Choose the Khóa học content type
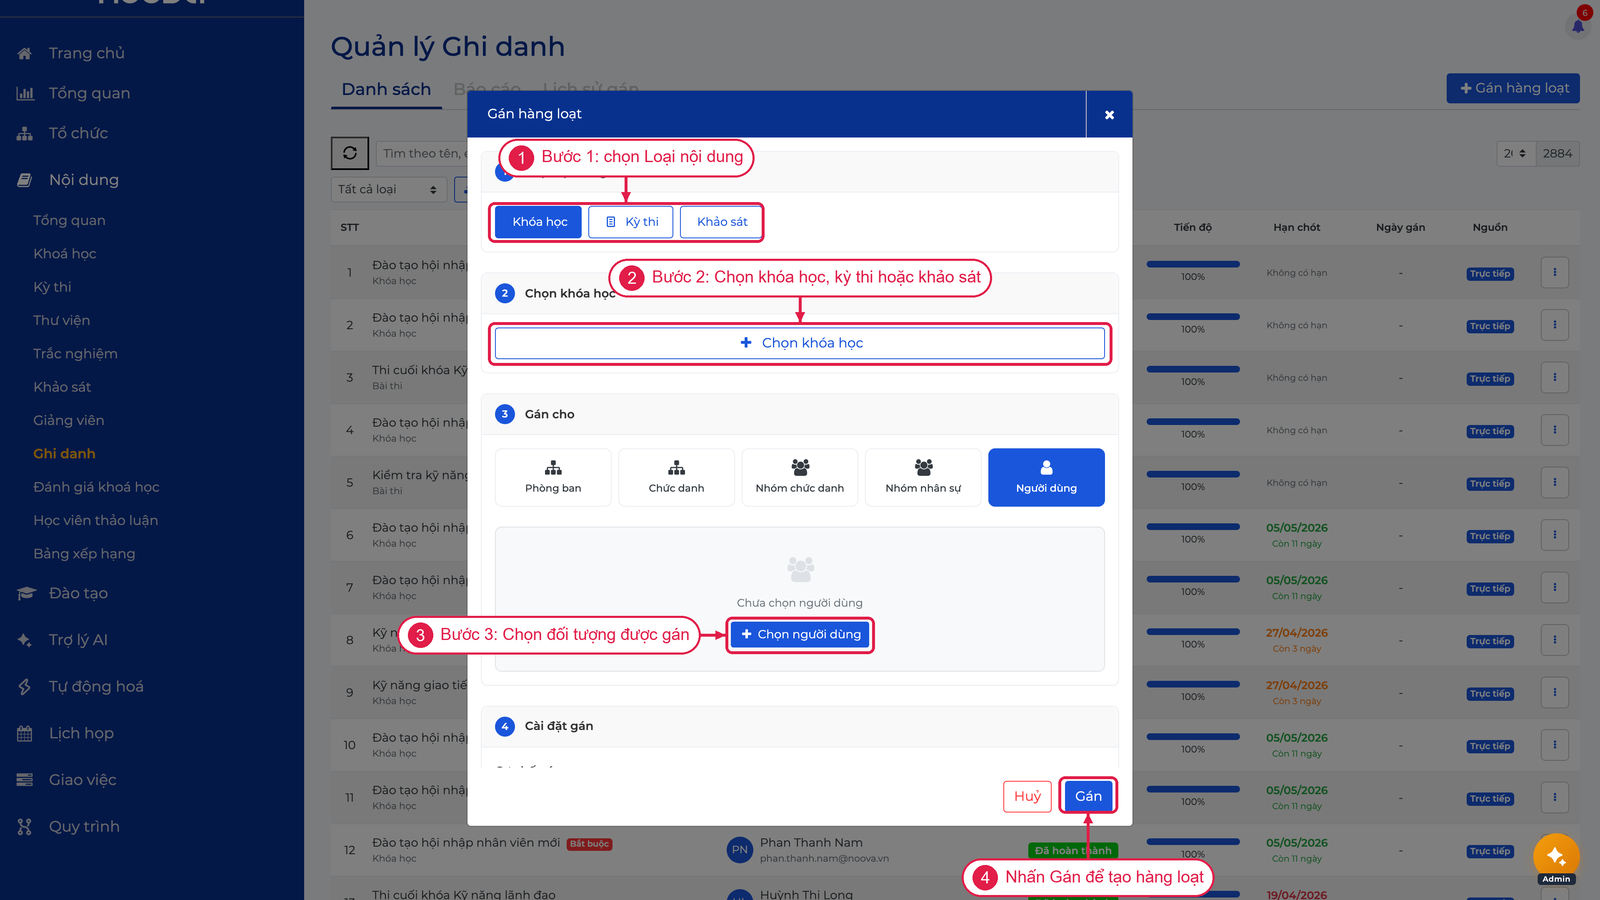The image size is (1600, 900). pyautogui.click(x=540, y=222)
